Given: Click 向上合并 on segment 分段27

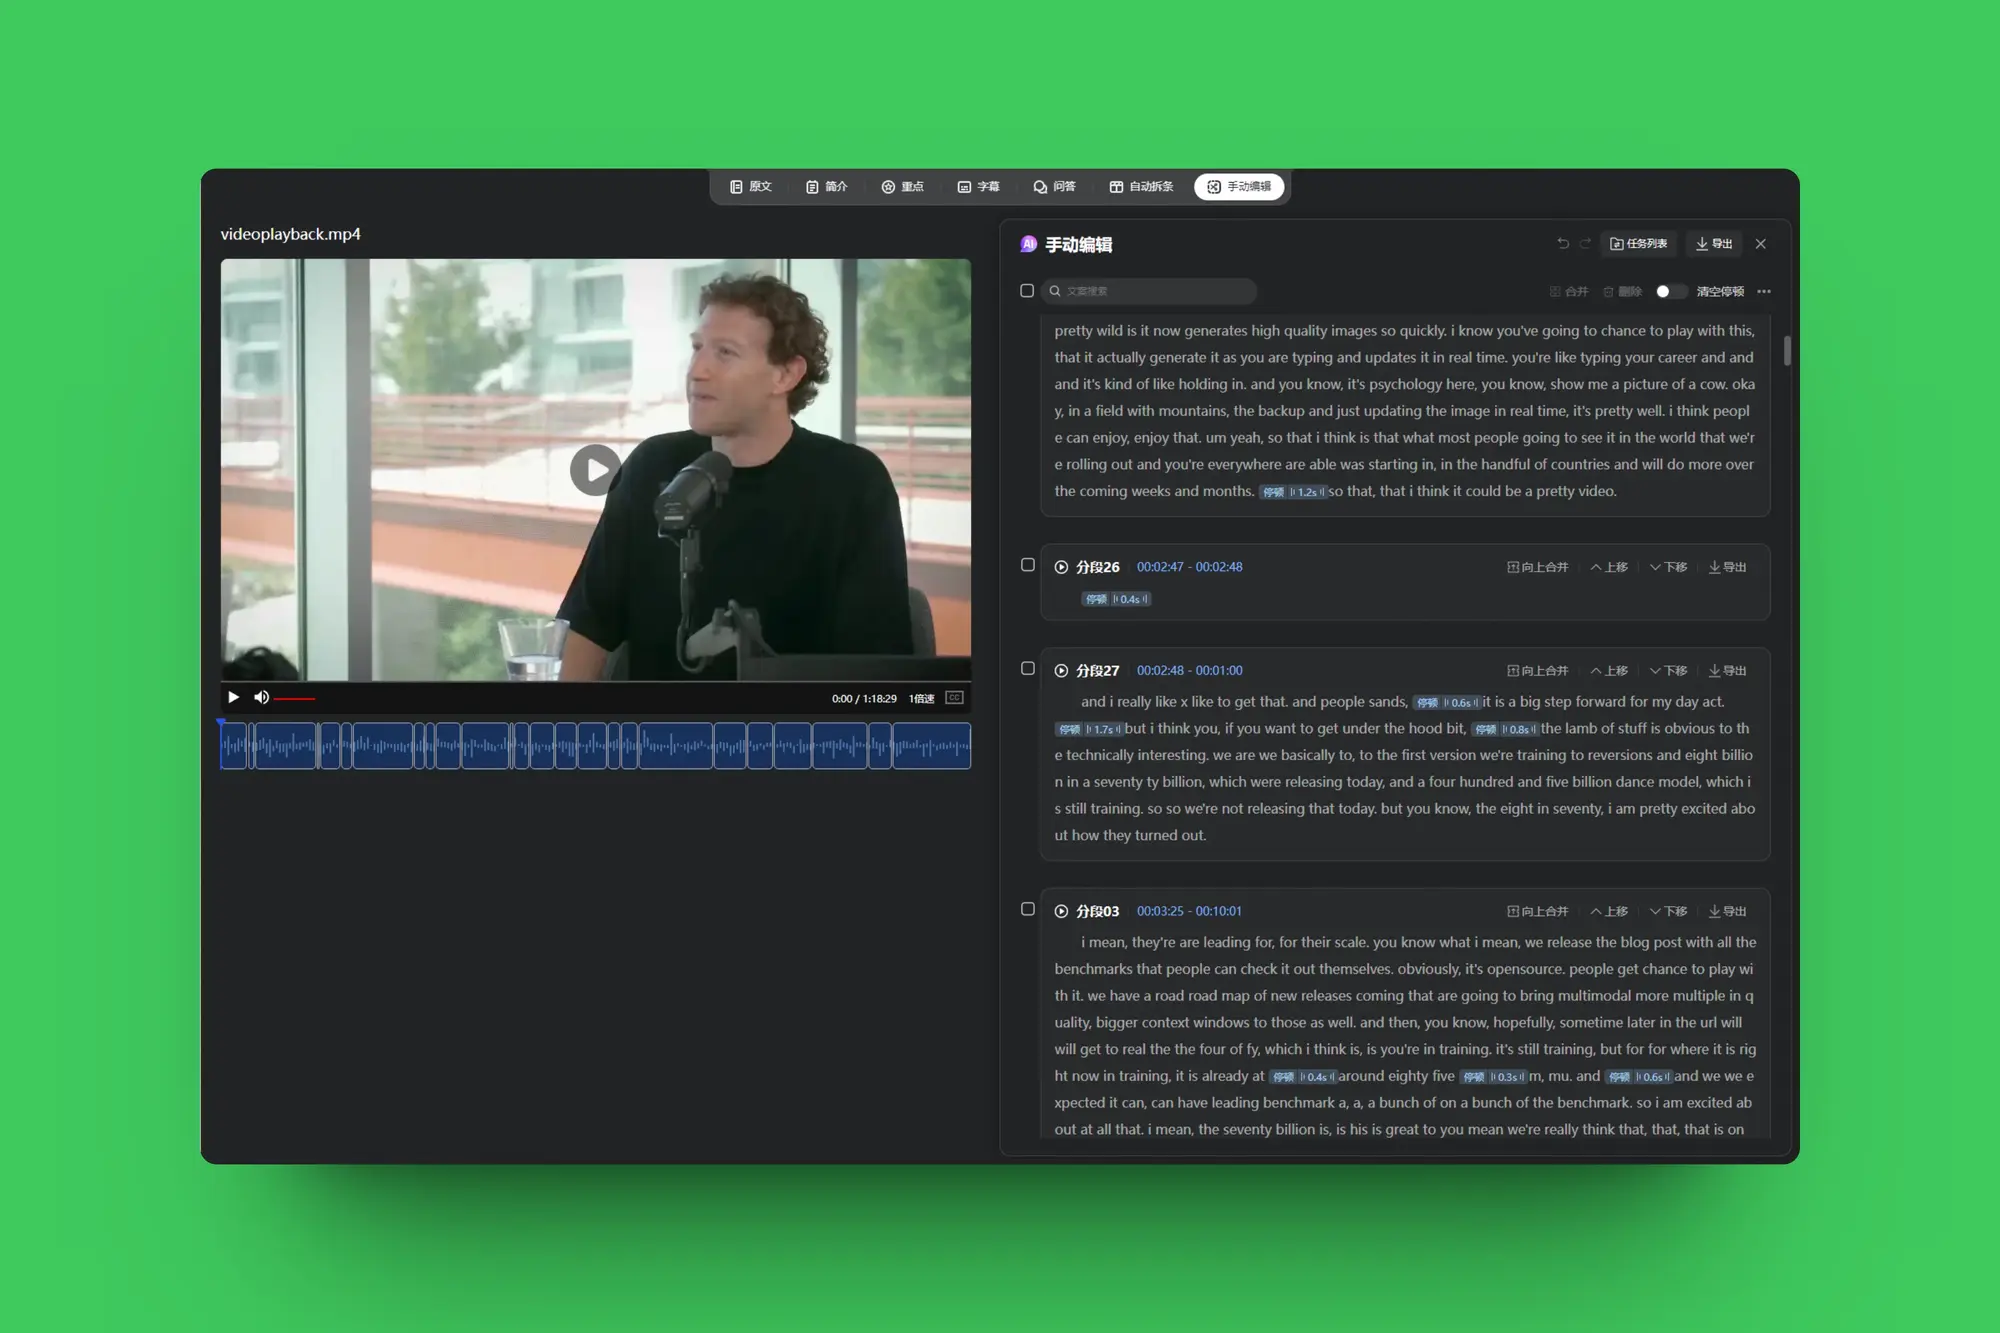Looking at the screenshot, I should tap(1537, 670).
